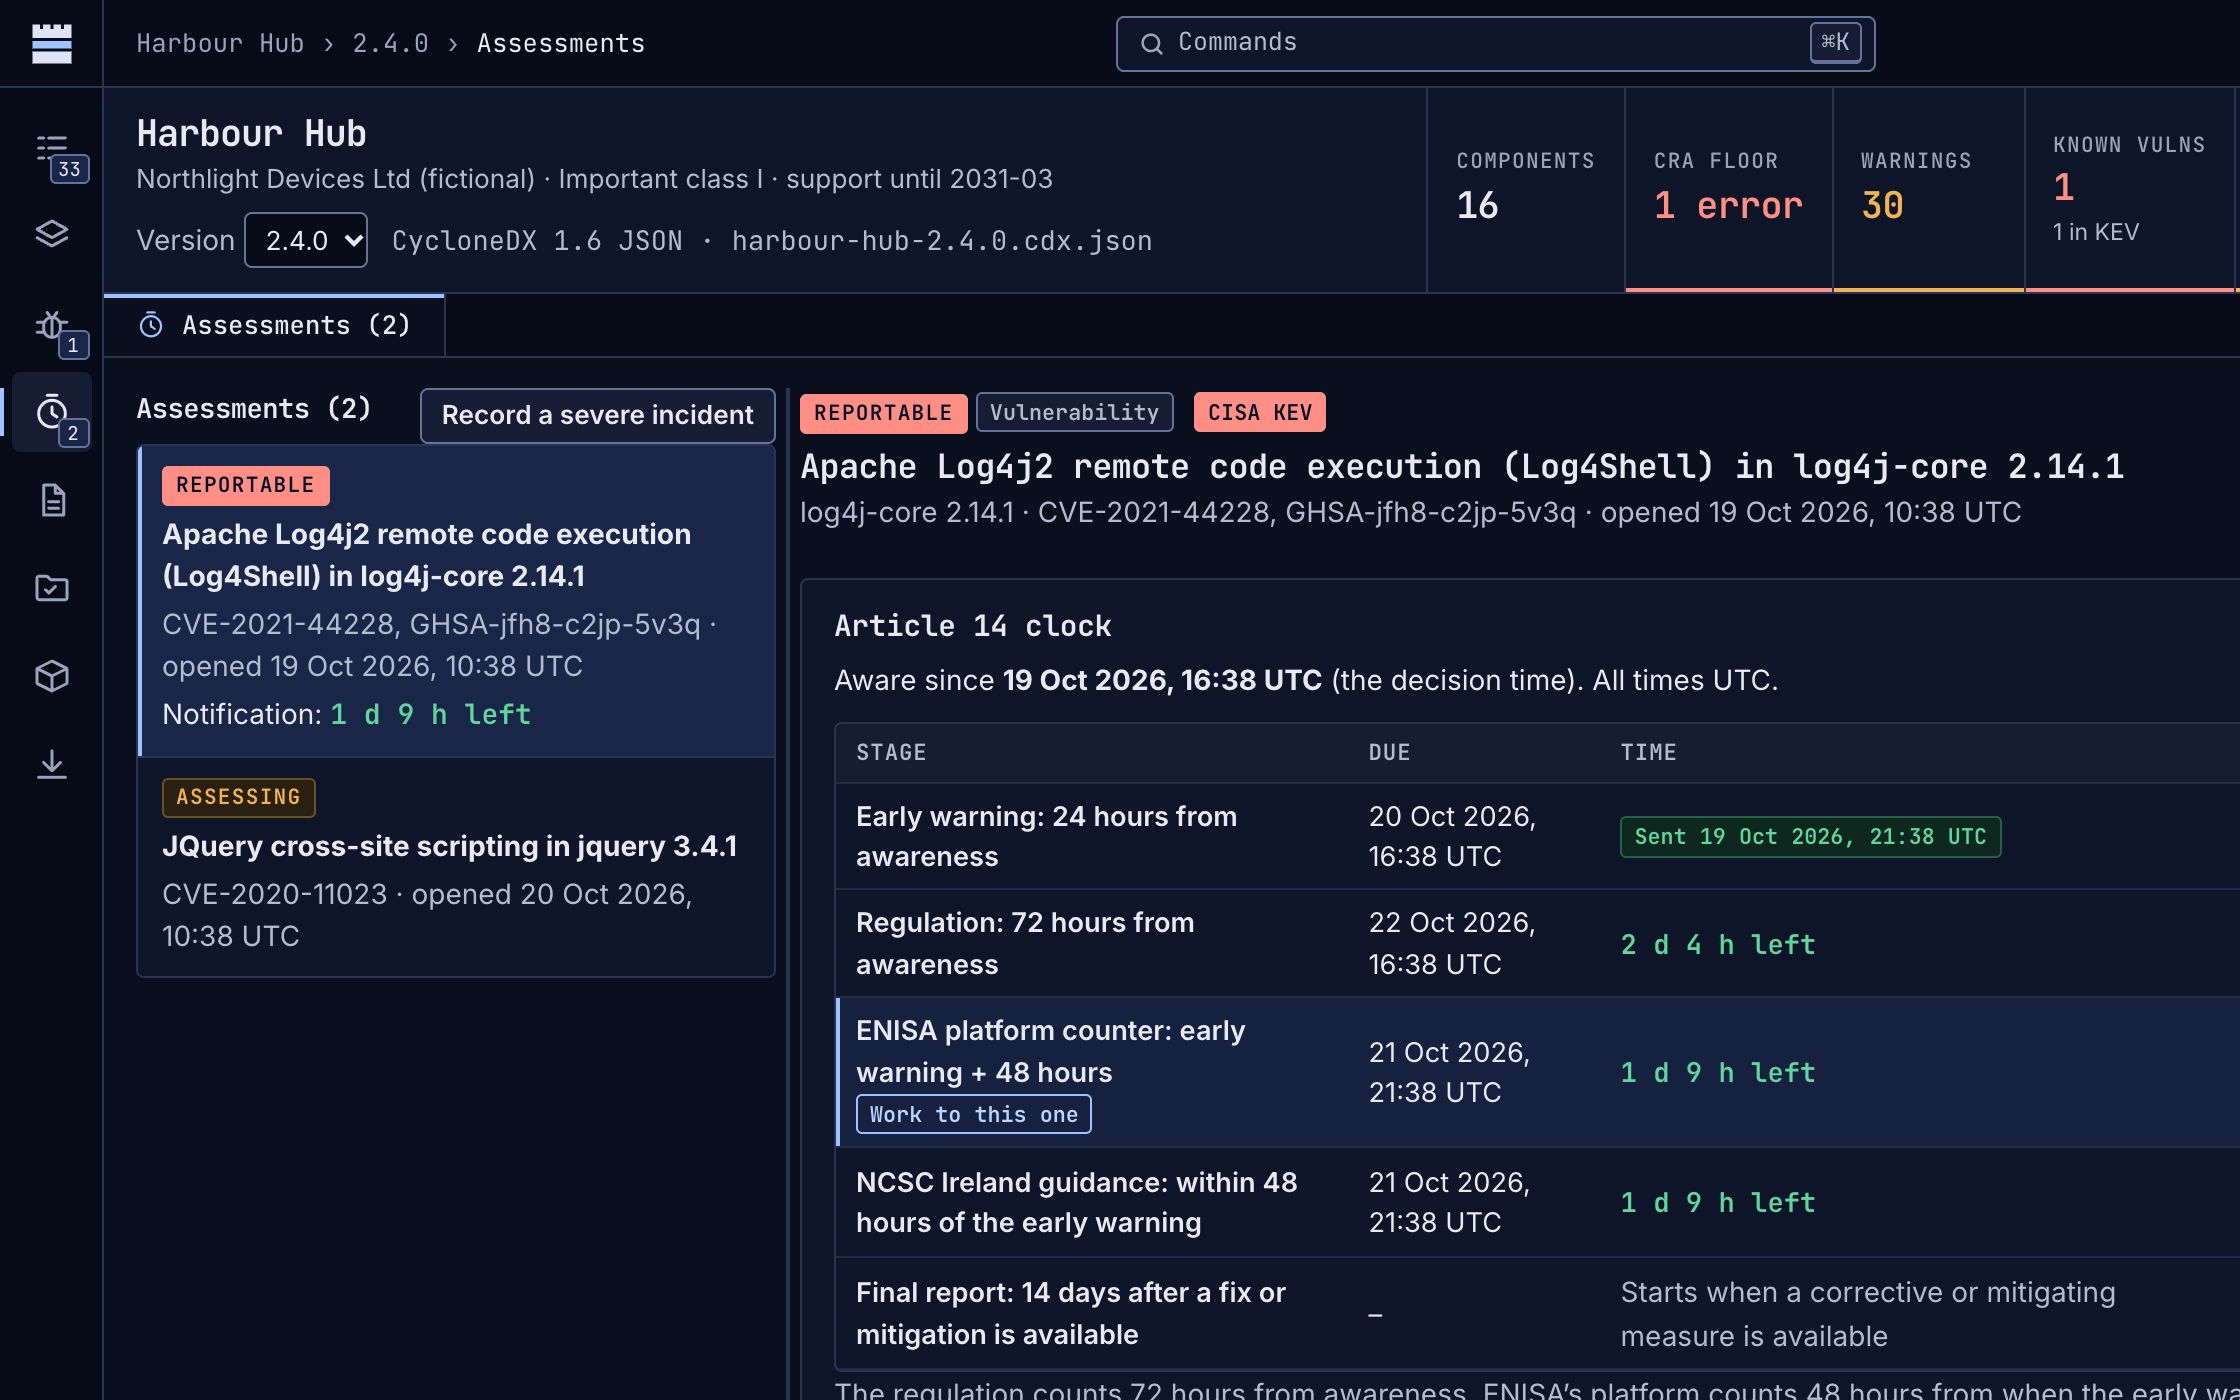The height and width of the screenshot is (1400, 2240).
Task: Open the layers stack sidebar icon
Action: click(52, 234)
